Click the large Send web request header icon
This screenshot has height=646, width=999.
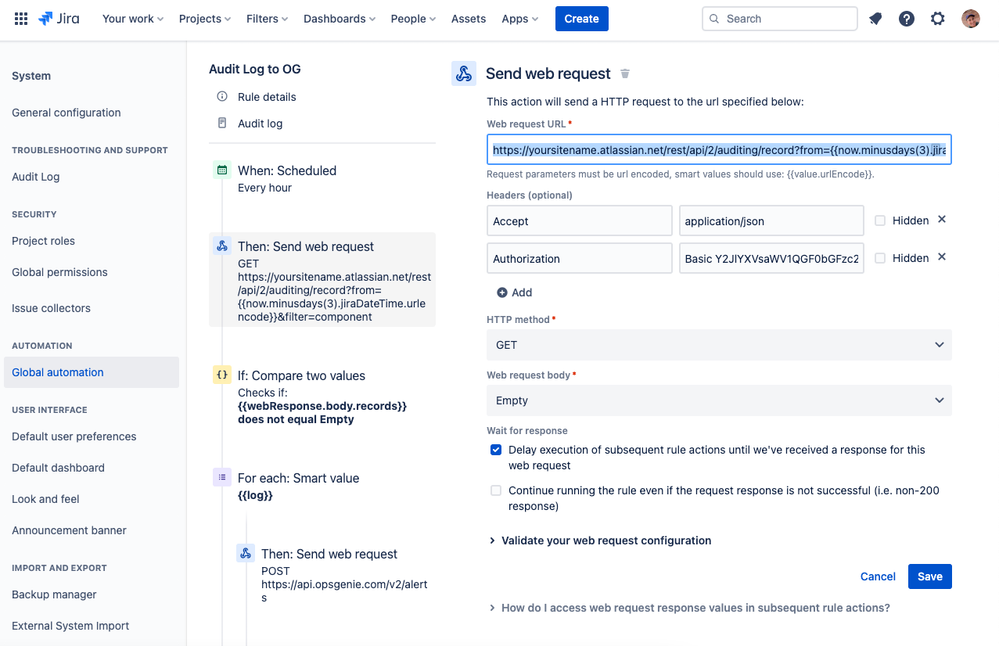pos(464,73)
